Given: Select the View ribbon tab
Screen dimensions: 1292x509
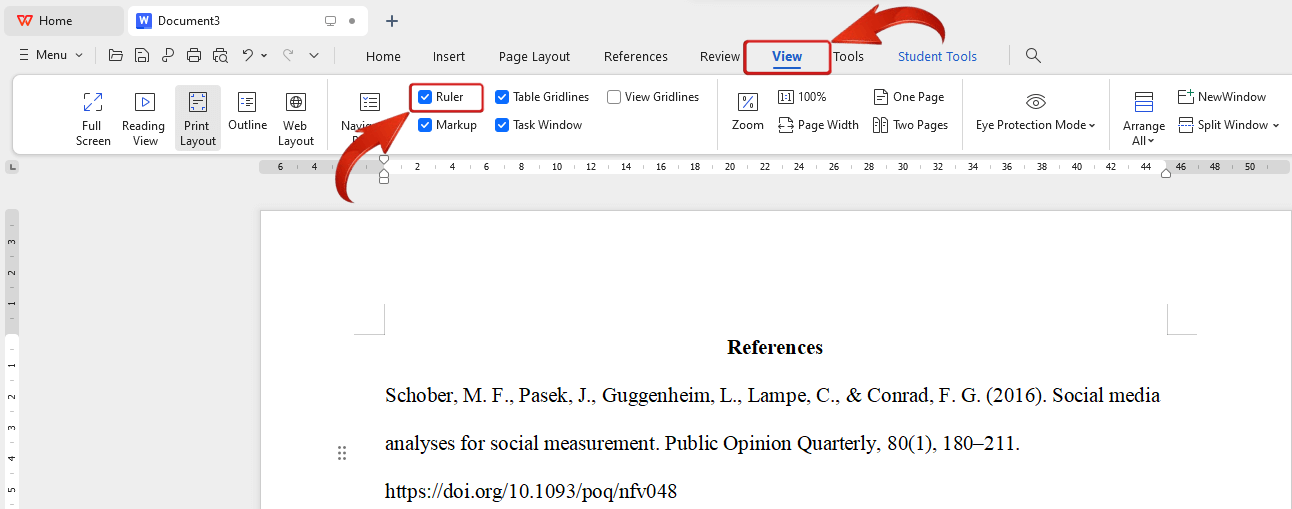Looking at the screenshot, I should 787,57.
